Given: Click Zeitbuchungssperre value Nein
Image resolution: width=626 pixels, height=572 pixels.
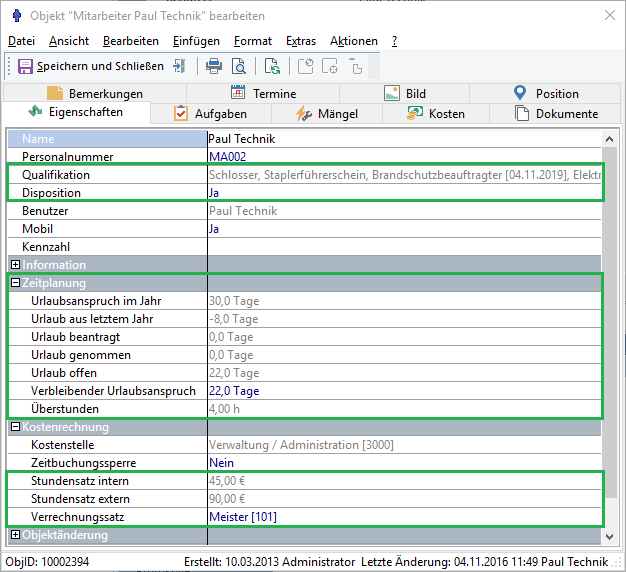Looking at the screenshot, I should click(x=404, y=463).
